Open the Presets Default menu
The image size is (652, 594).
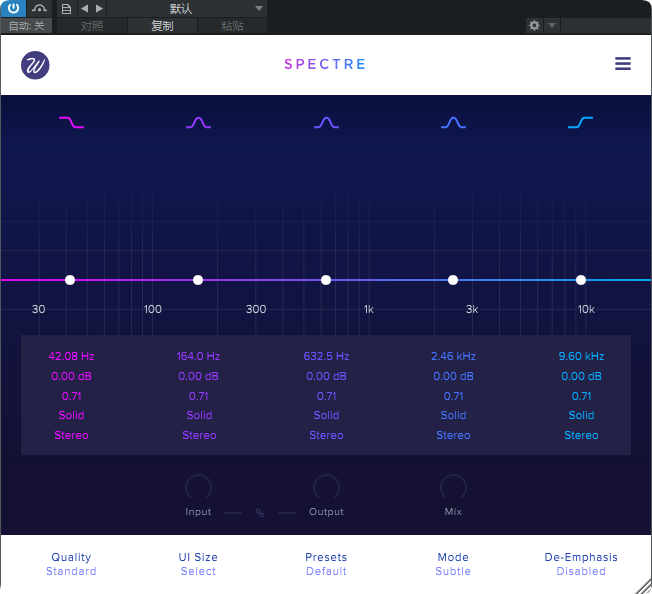326,564
